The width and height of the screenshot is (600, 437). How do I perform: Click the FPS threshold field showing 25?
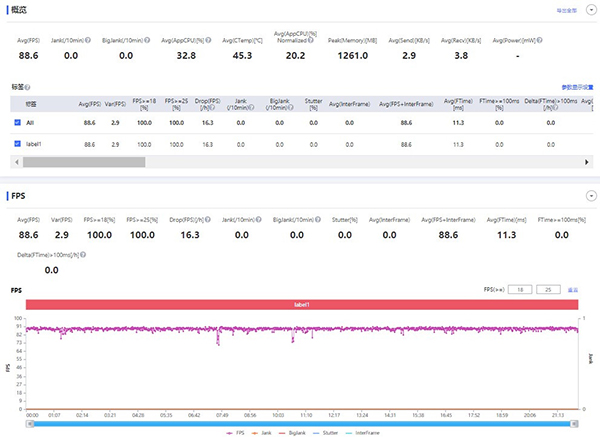(x=549, y=289)
